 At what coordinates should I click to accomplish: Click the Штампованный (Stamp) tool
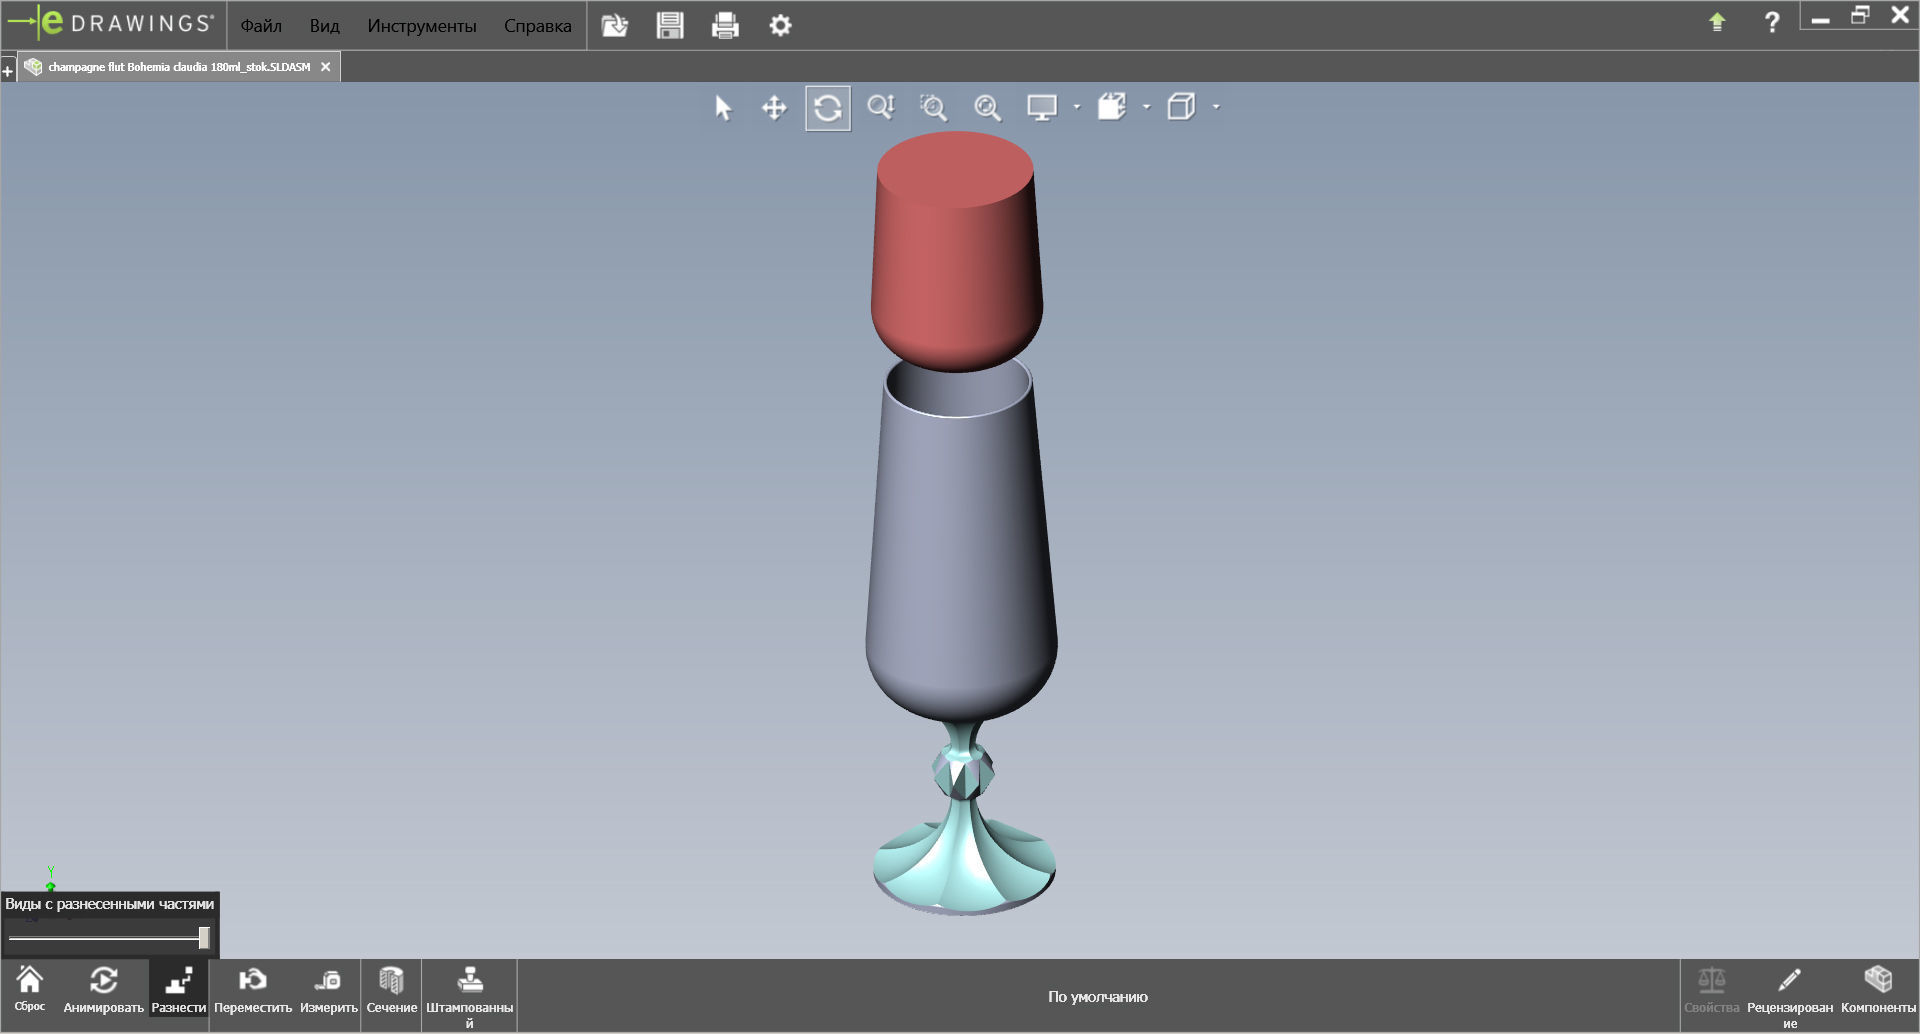470,990
